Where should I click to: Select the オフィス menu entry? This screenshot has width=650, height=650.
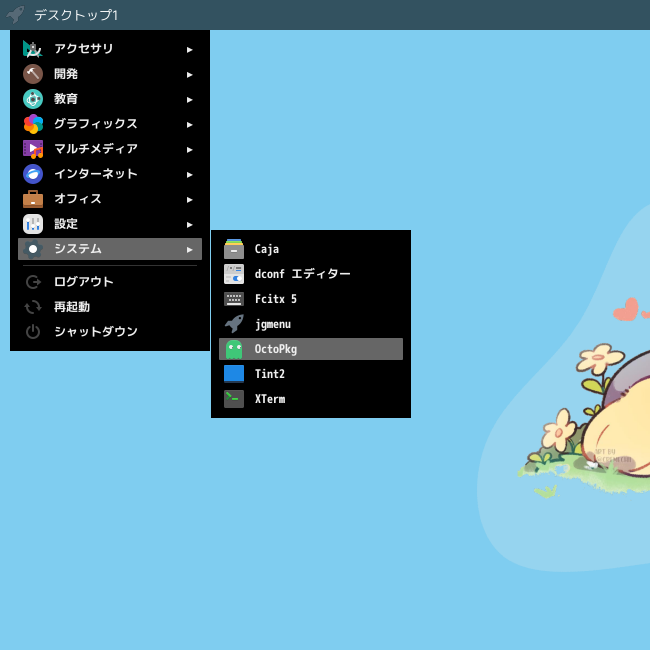pyautogui.click(x=110, y=199)
